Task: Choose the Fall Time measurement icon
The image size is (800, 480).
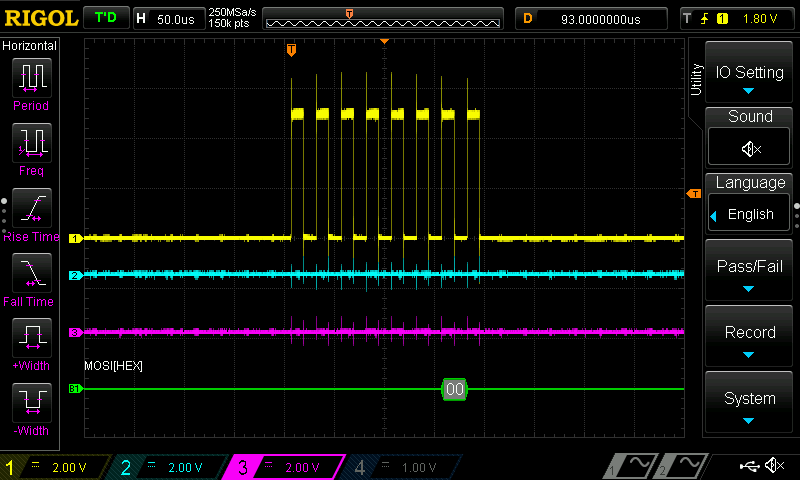Action: 32,273
